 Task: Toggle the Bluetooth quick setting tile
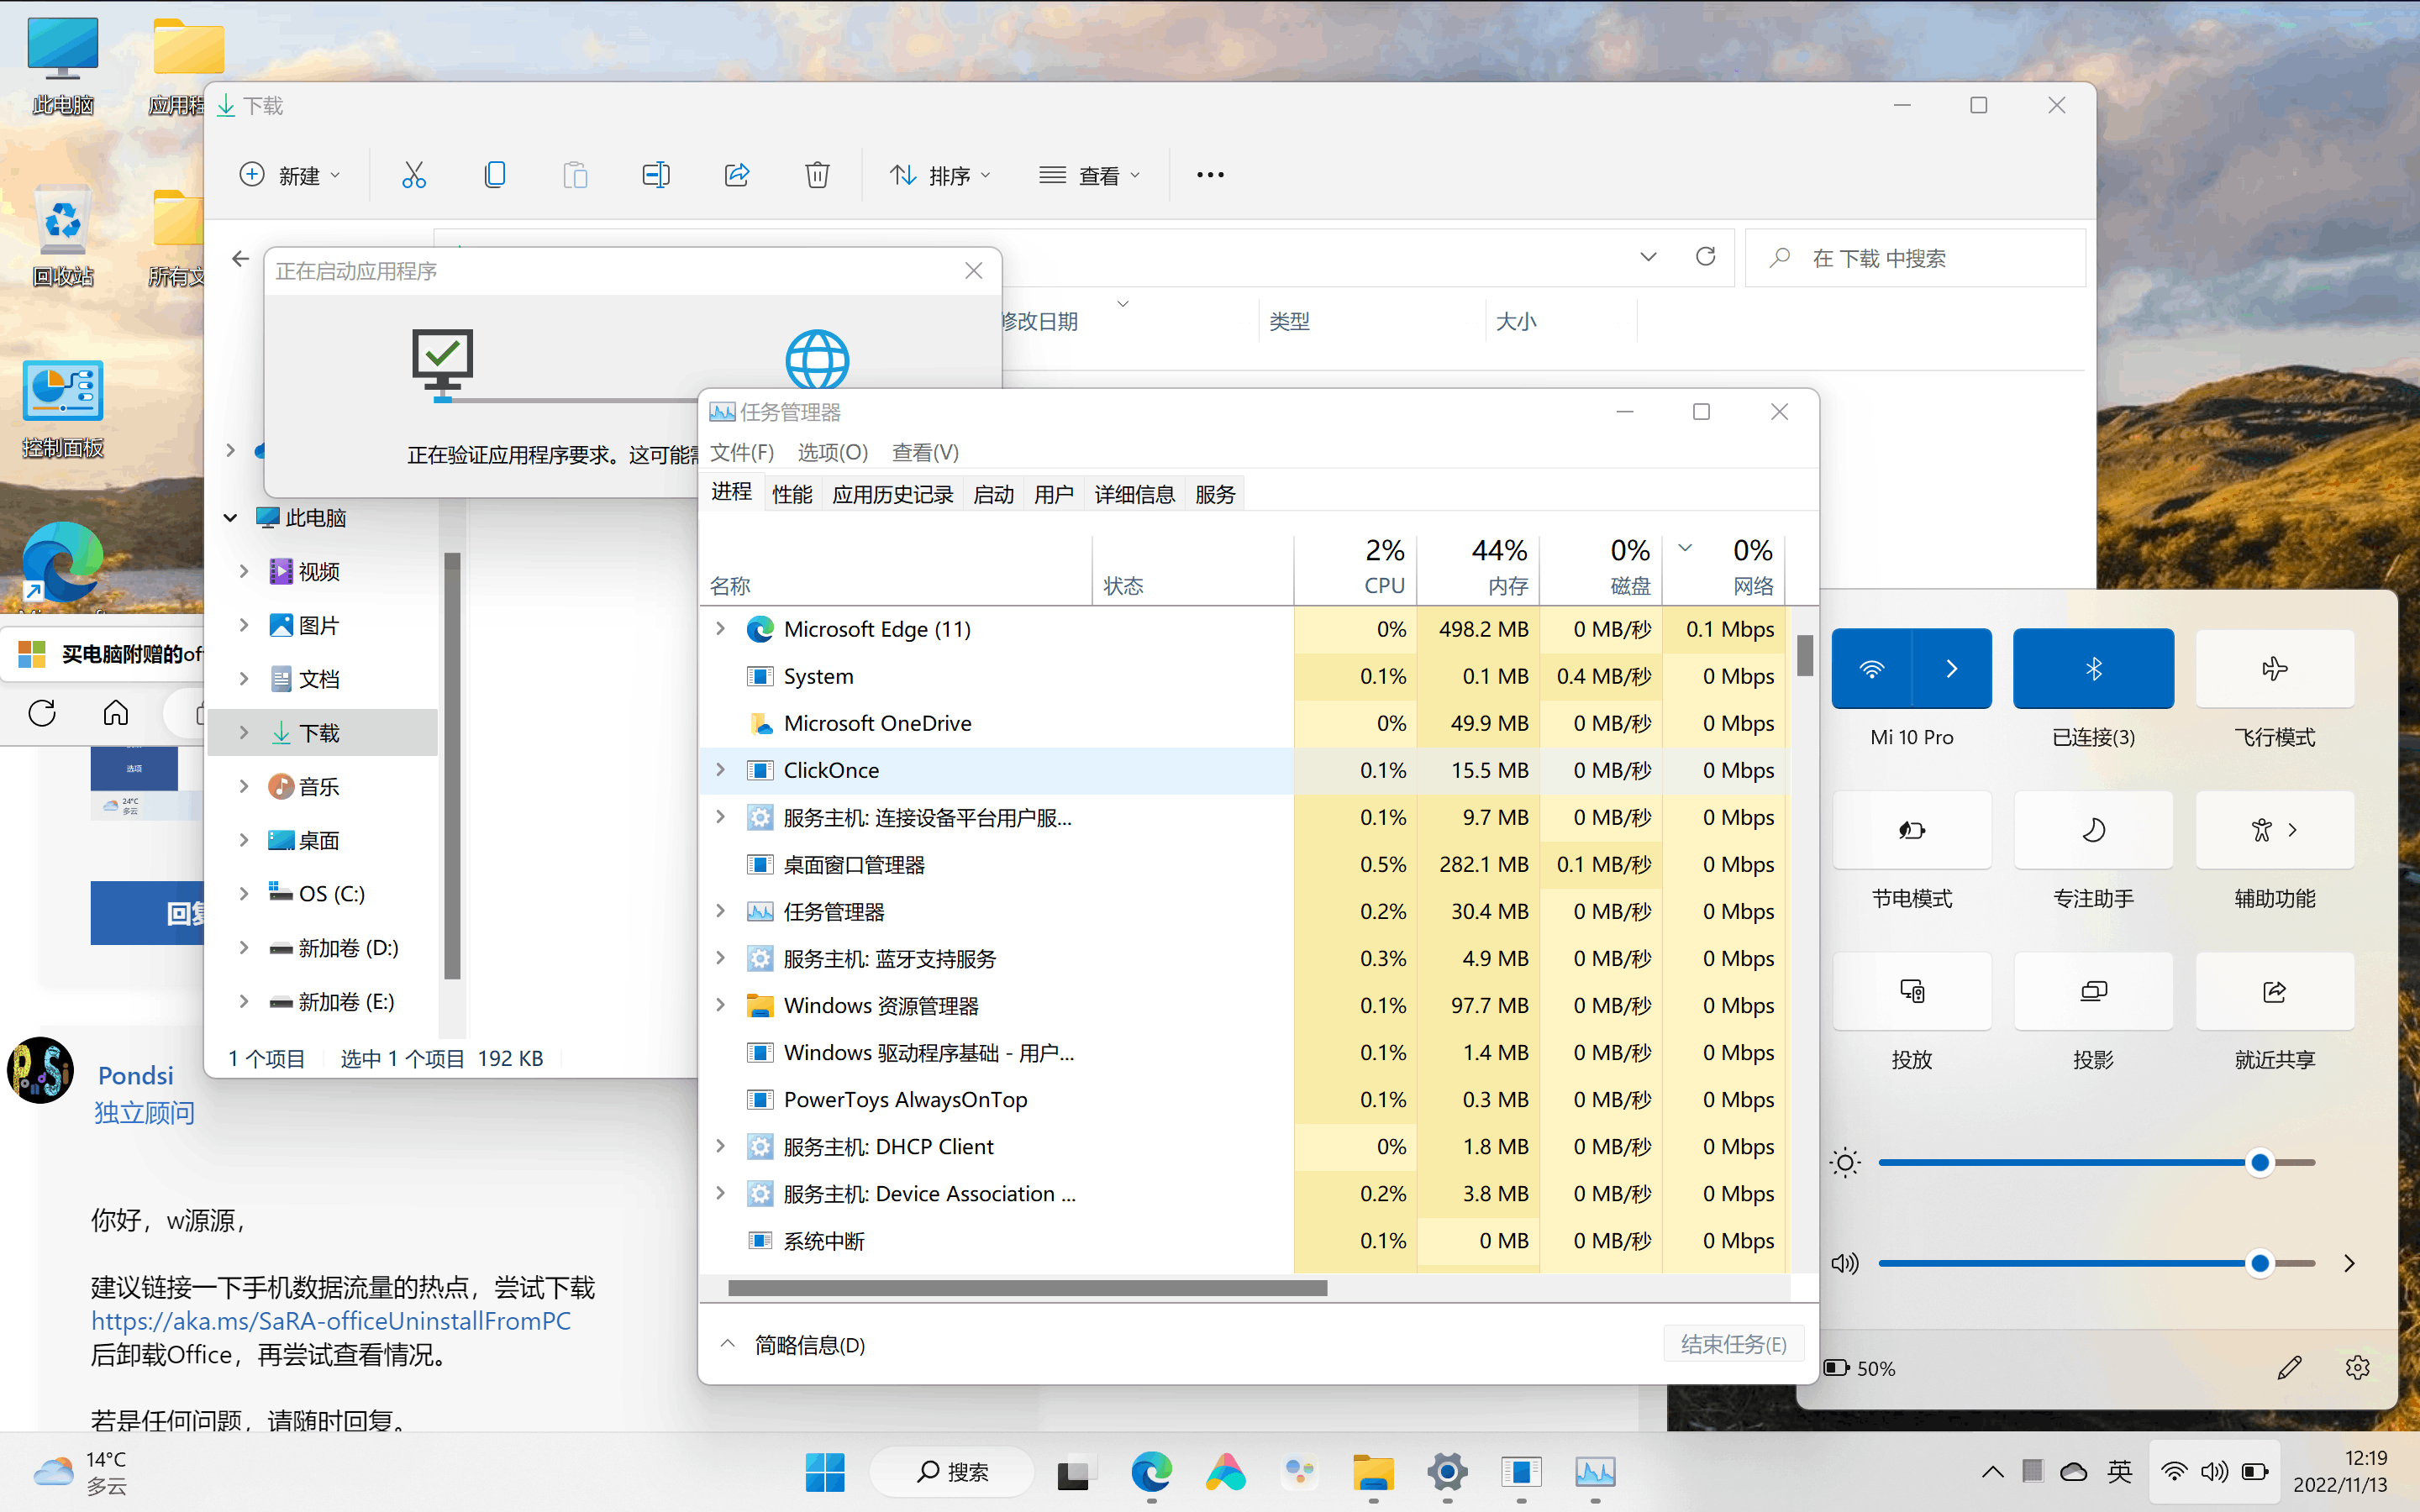click(x=2093, y=669)
